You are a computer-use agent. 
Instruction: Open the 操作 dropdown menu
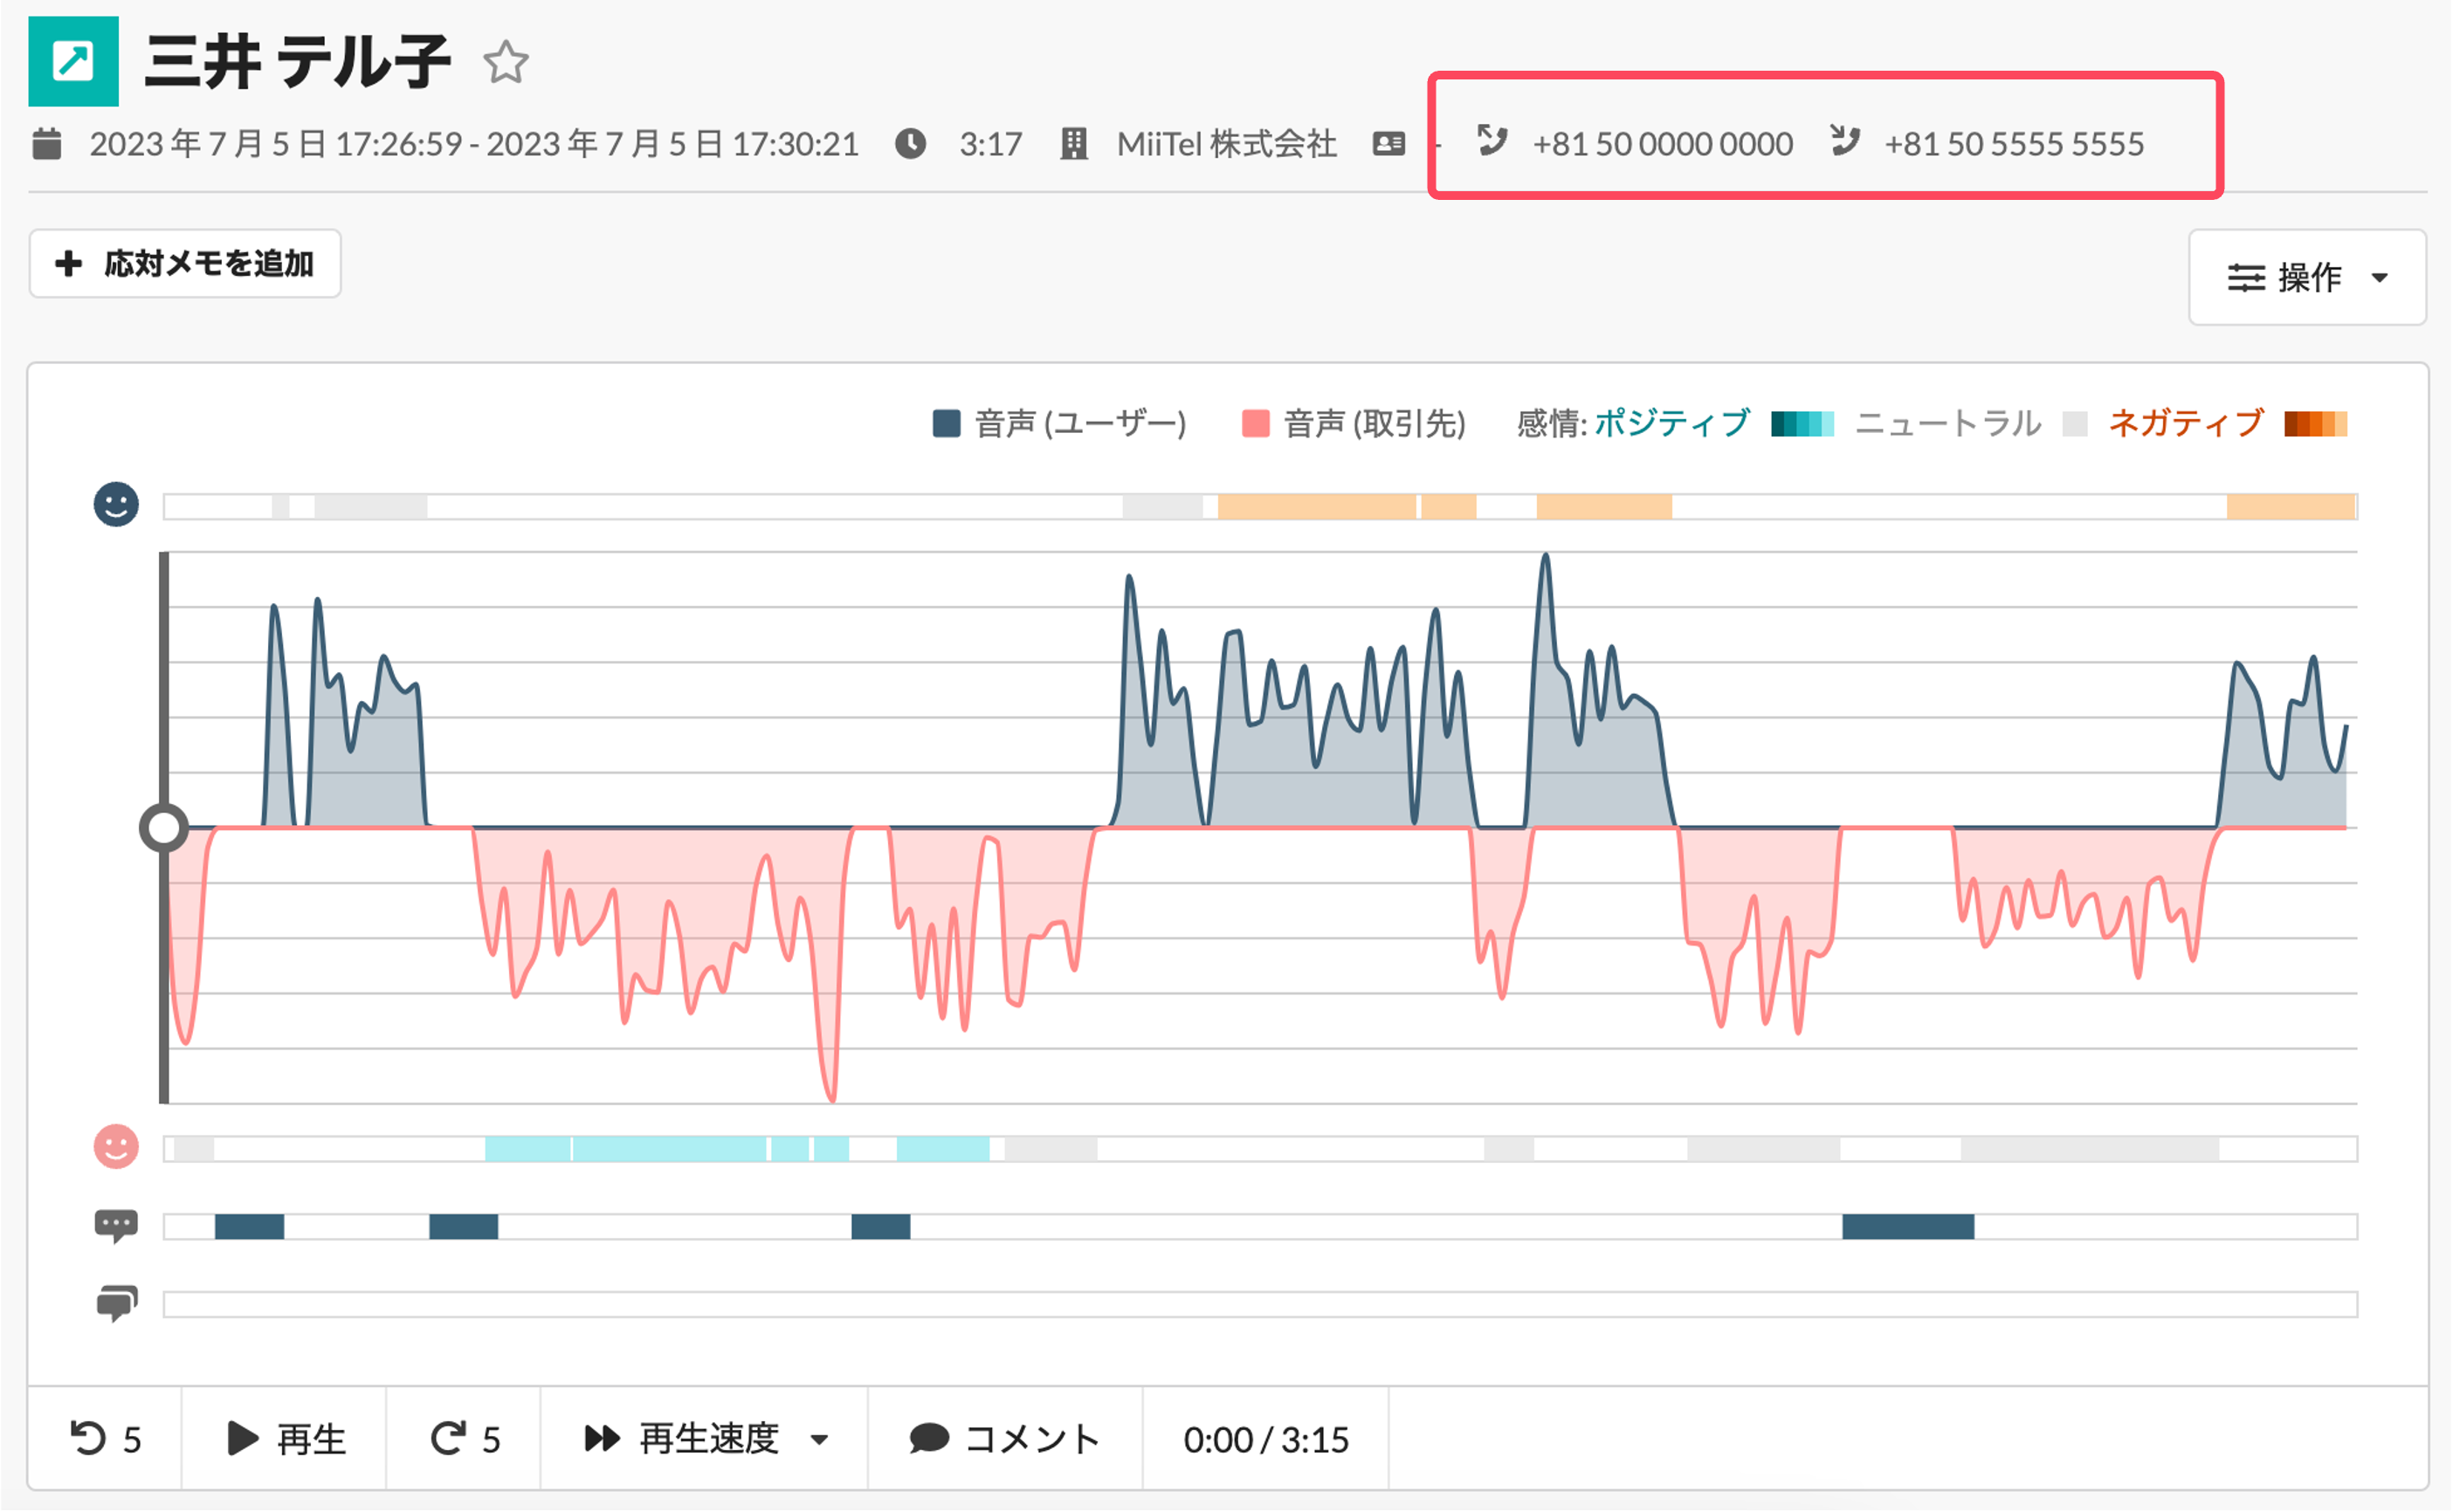(x=2308, y=278)
